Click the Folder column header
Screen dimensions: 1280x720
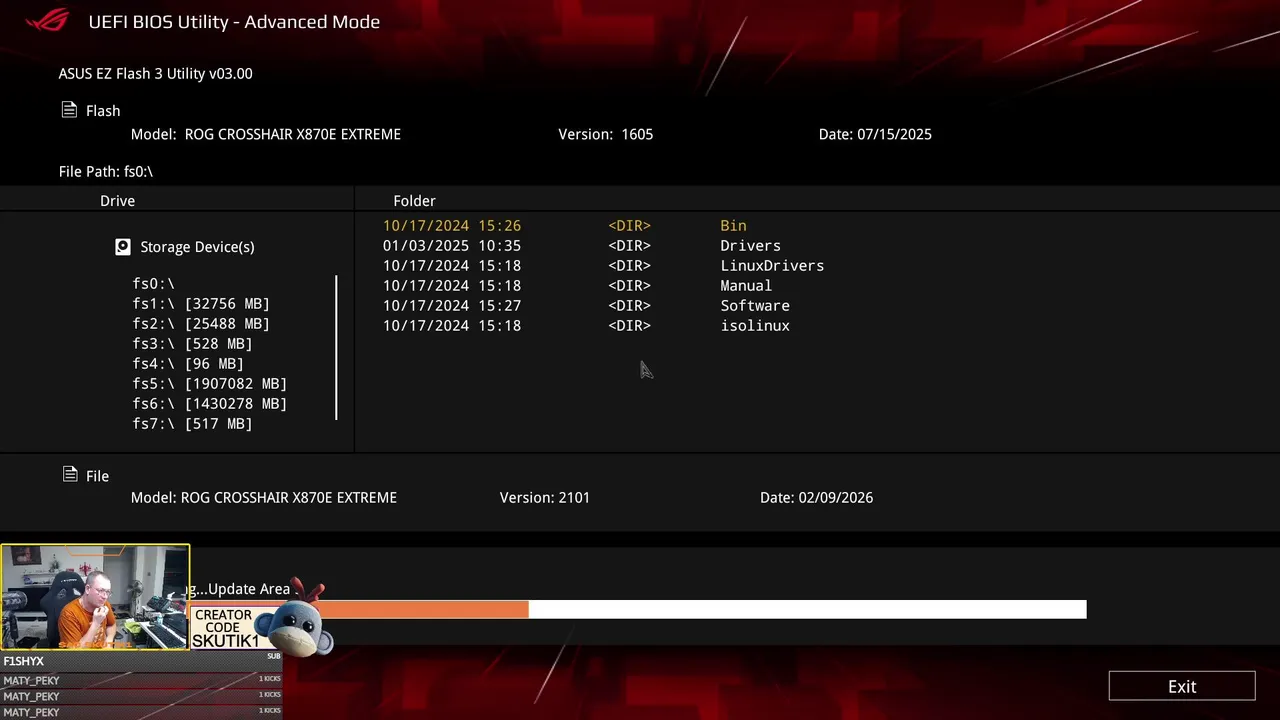414,201
